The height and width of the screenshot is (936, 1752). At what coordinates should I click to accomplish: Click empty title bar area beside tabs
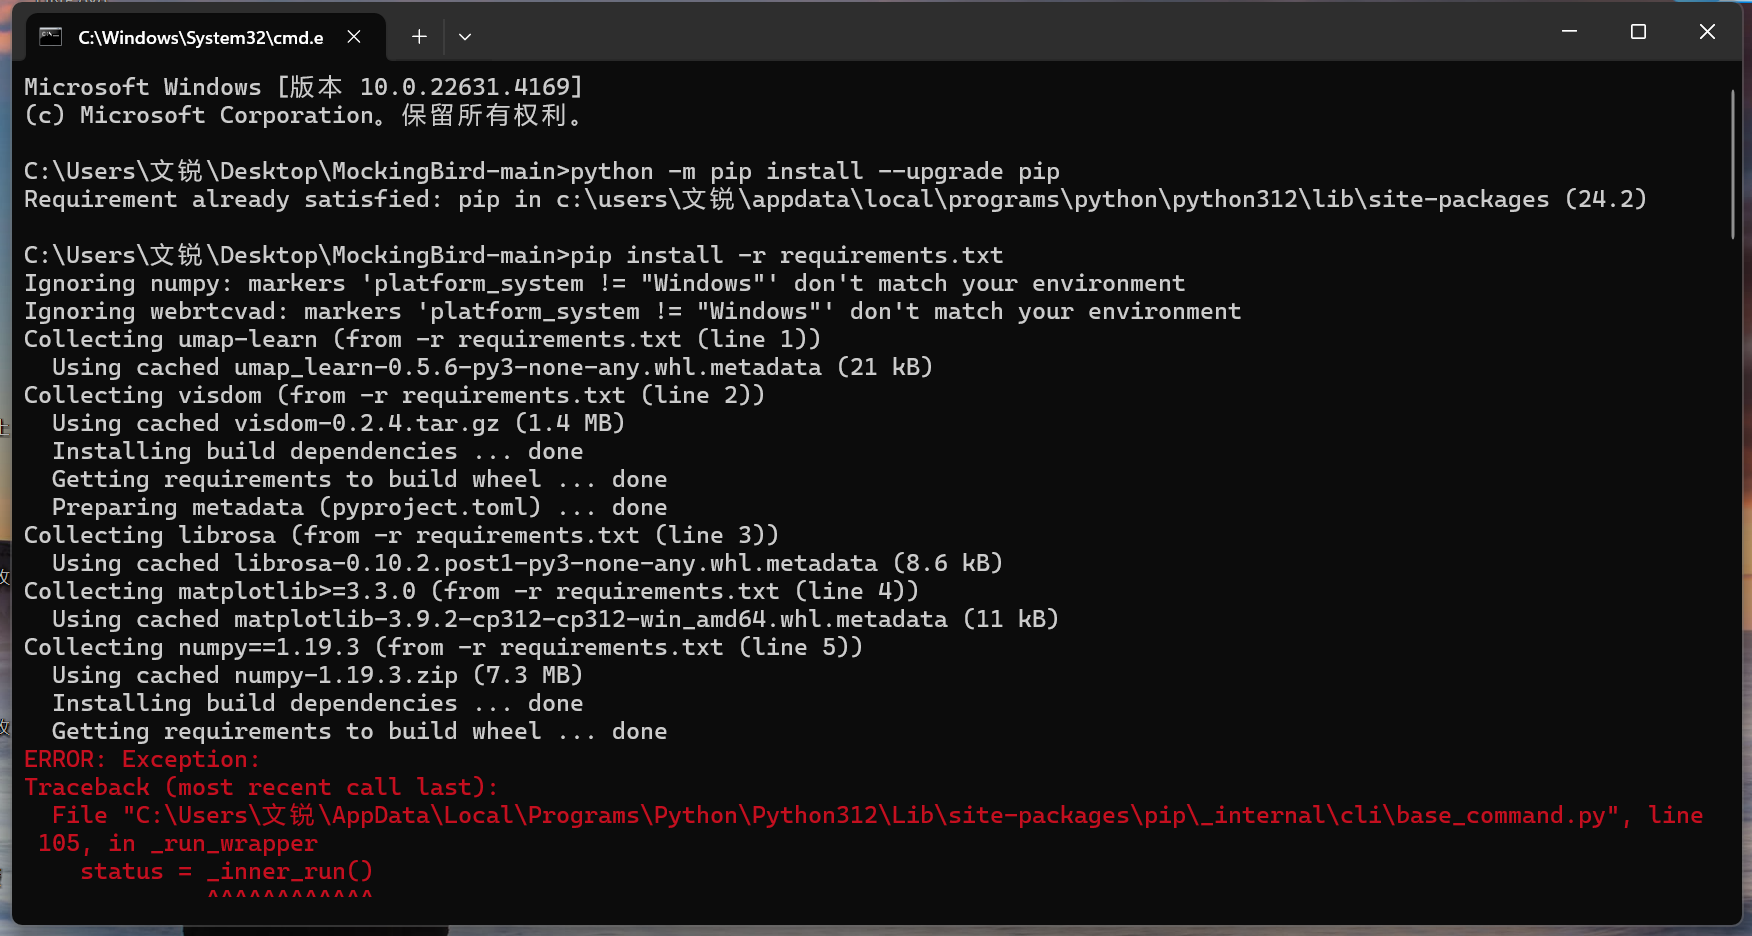point(1000,32)
